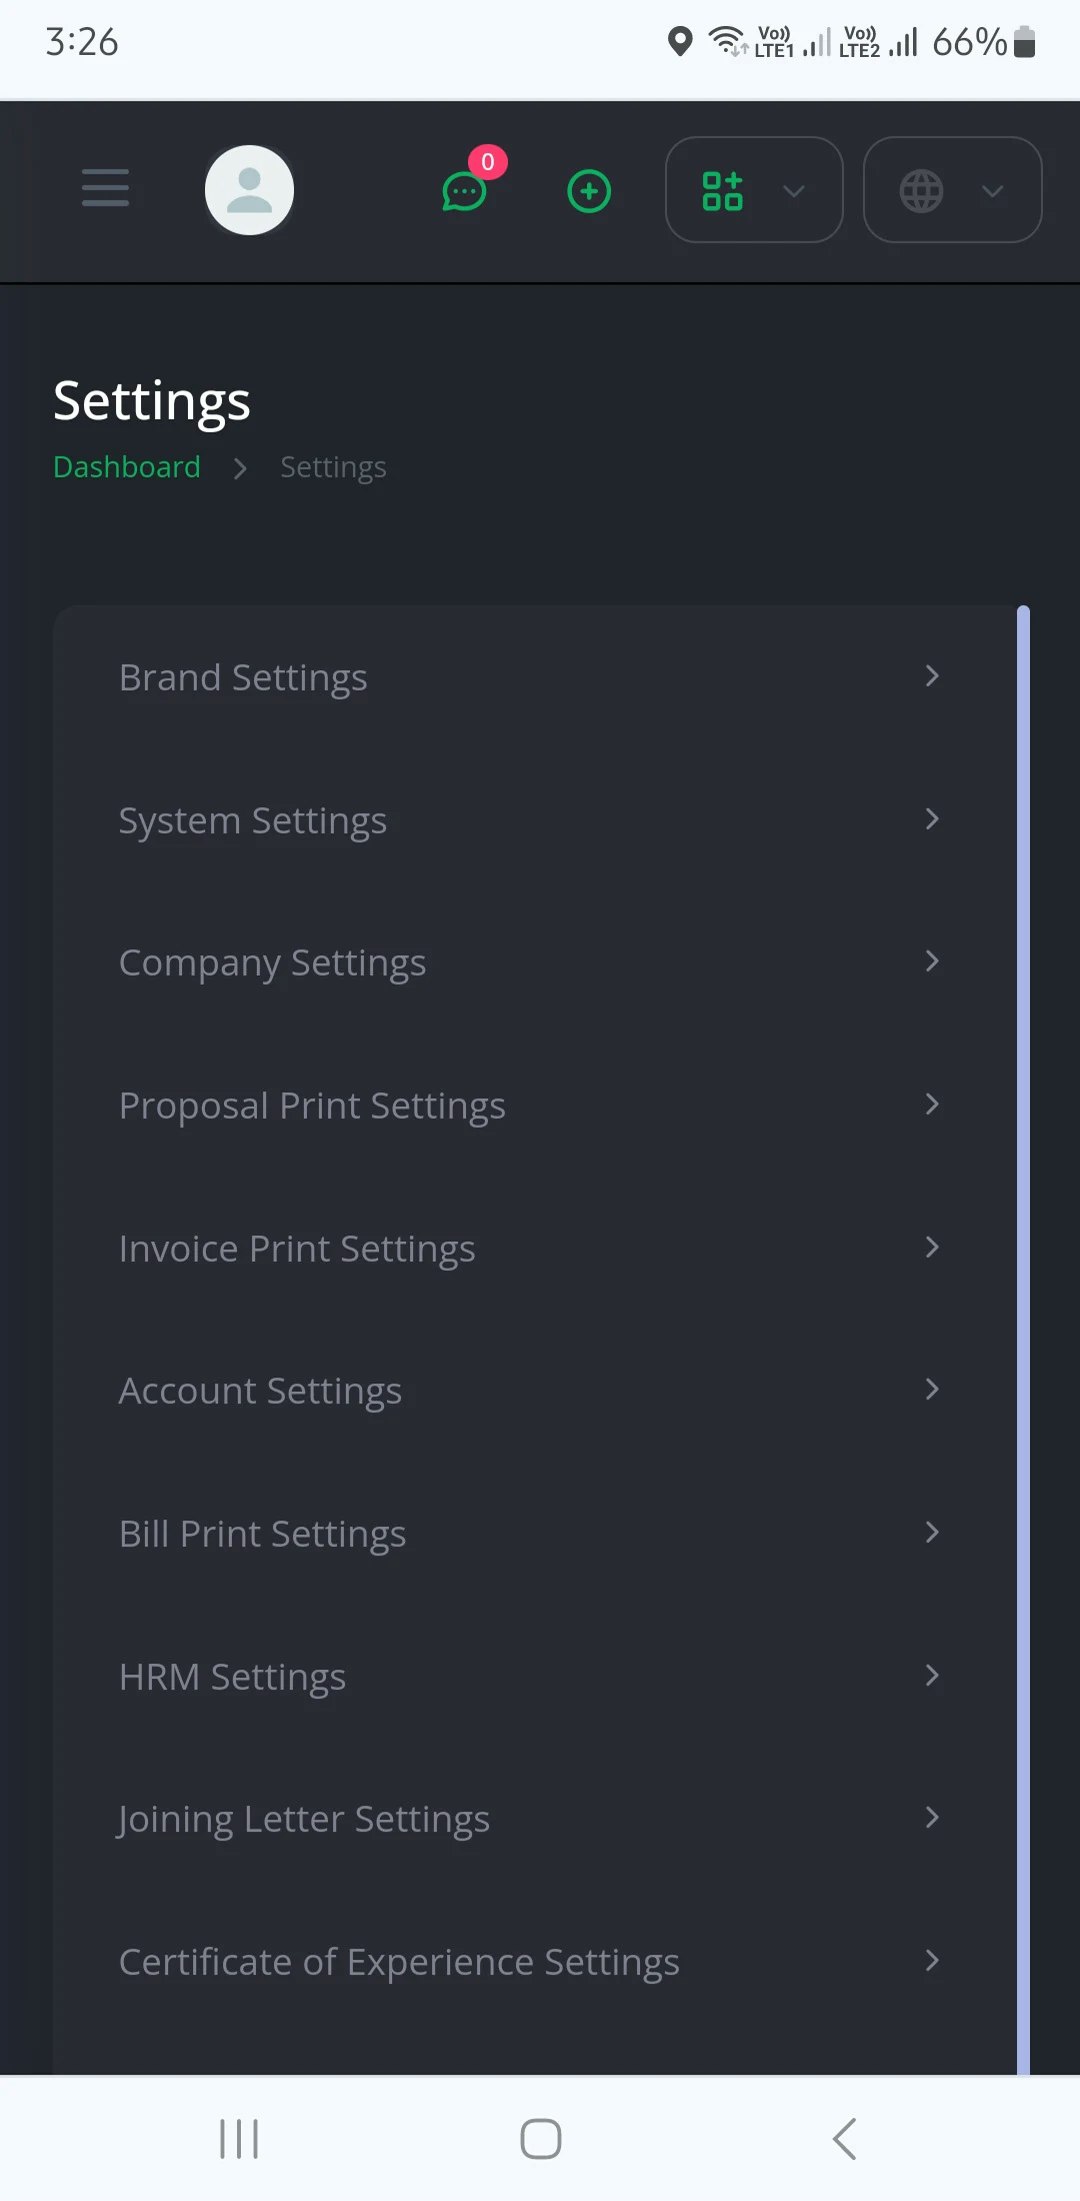The image size is (1080, 2201).
Task: Open the apps grid dropdown
Action: coord(753,190)
